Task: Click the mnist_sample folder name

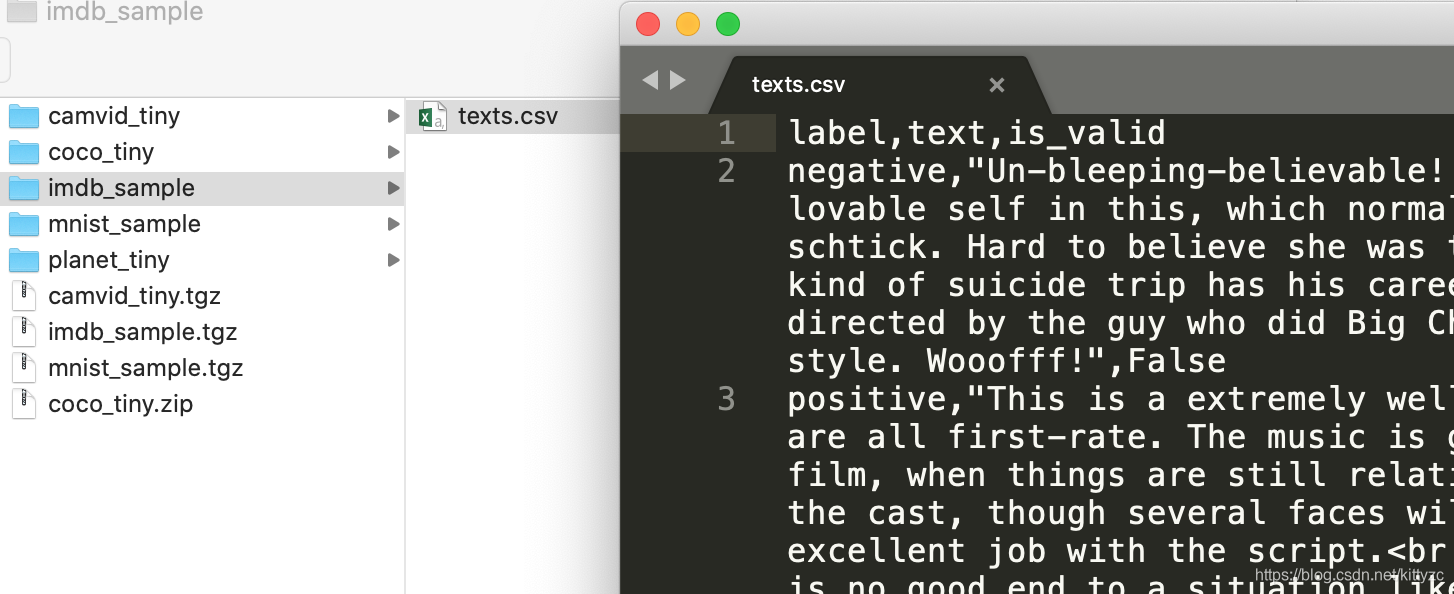Action: coord(124,224)
